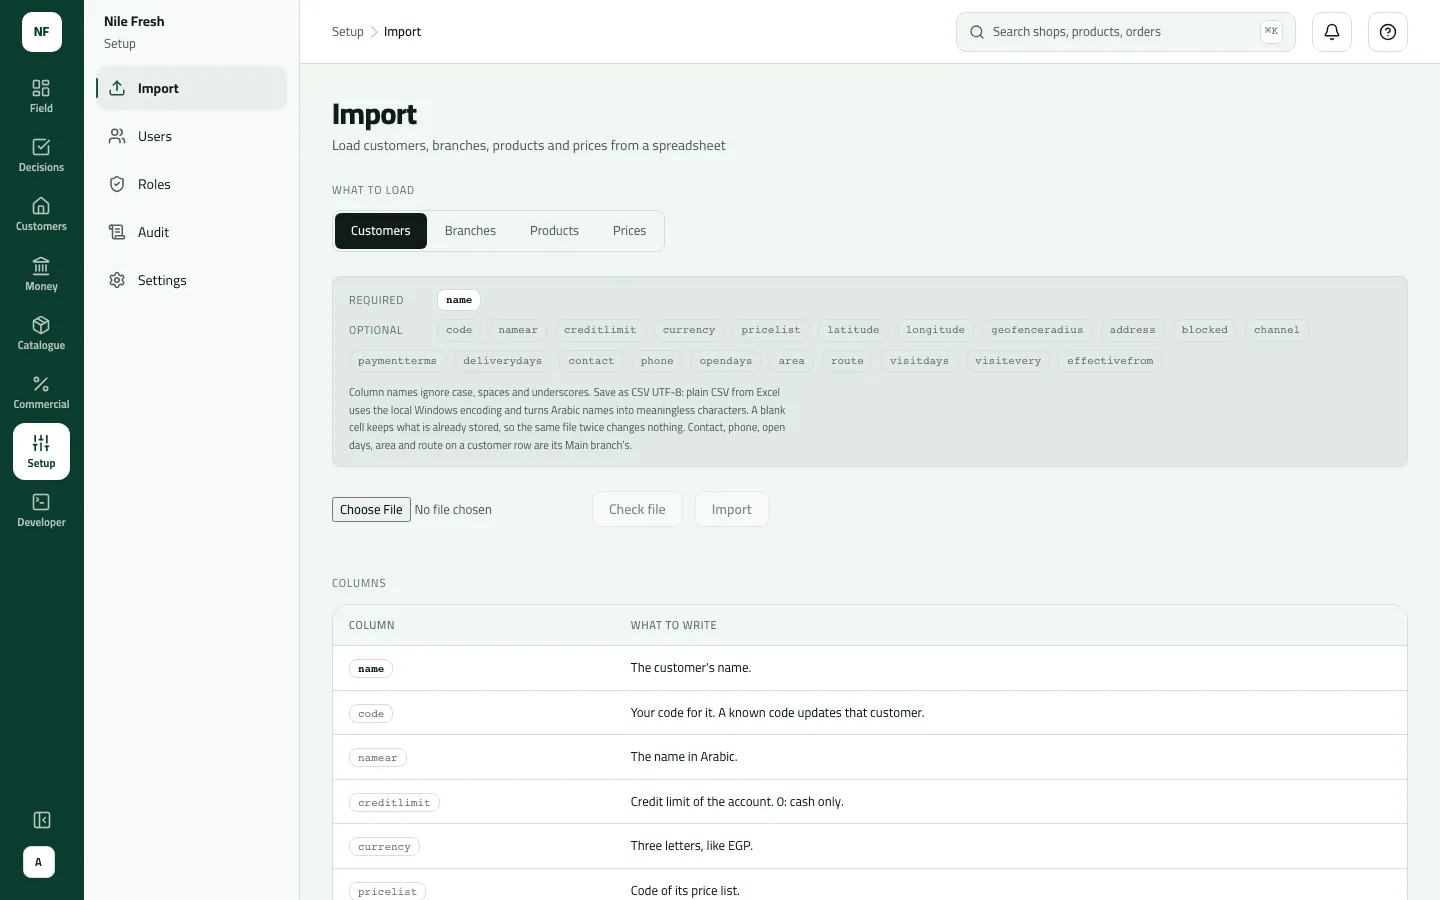Open the notifications bell
The height and width of the screenshot is (900, 1440).
(x=1332, y=32)
